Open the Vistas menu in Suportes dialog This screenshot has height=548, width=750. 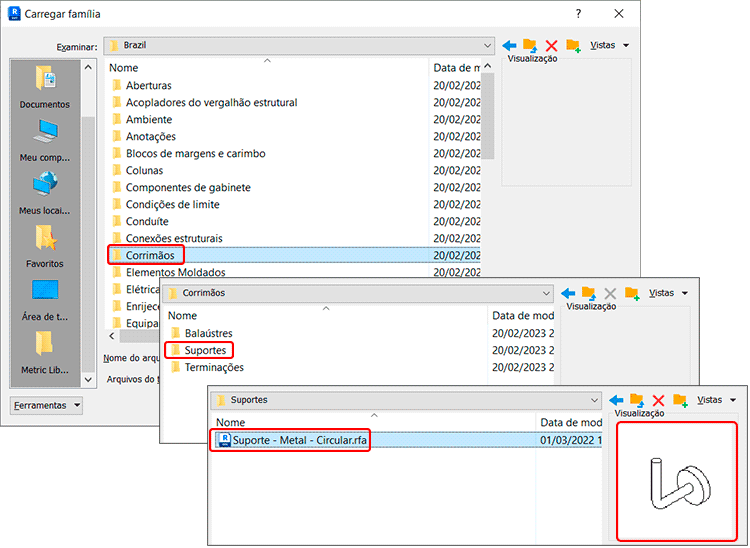coord(714,400)
